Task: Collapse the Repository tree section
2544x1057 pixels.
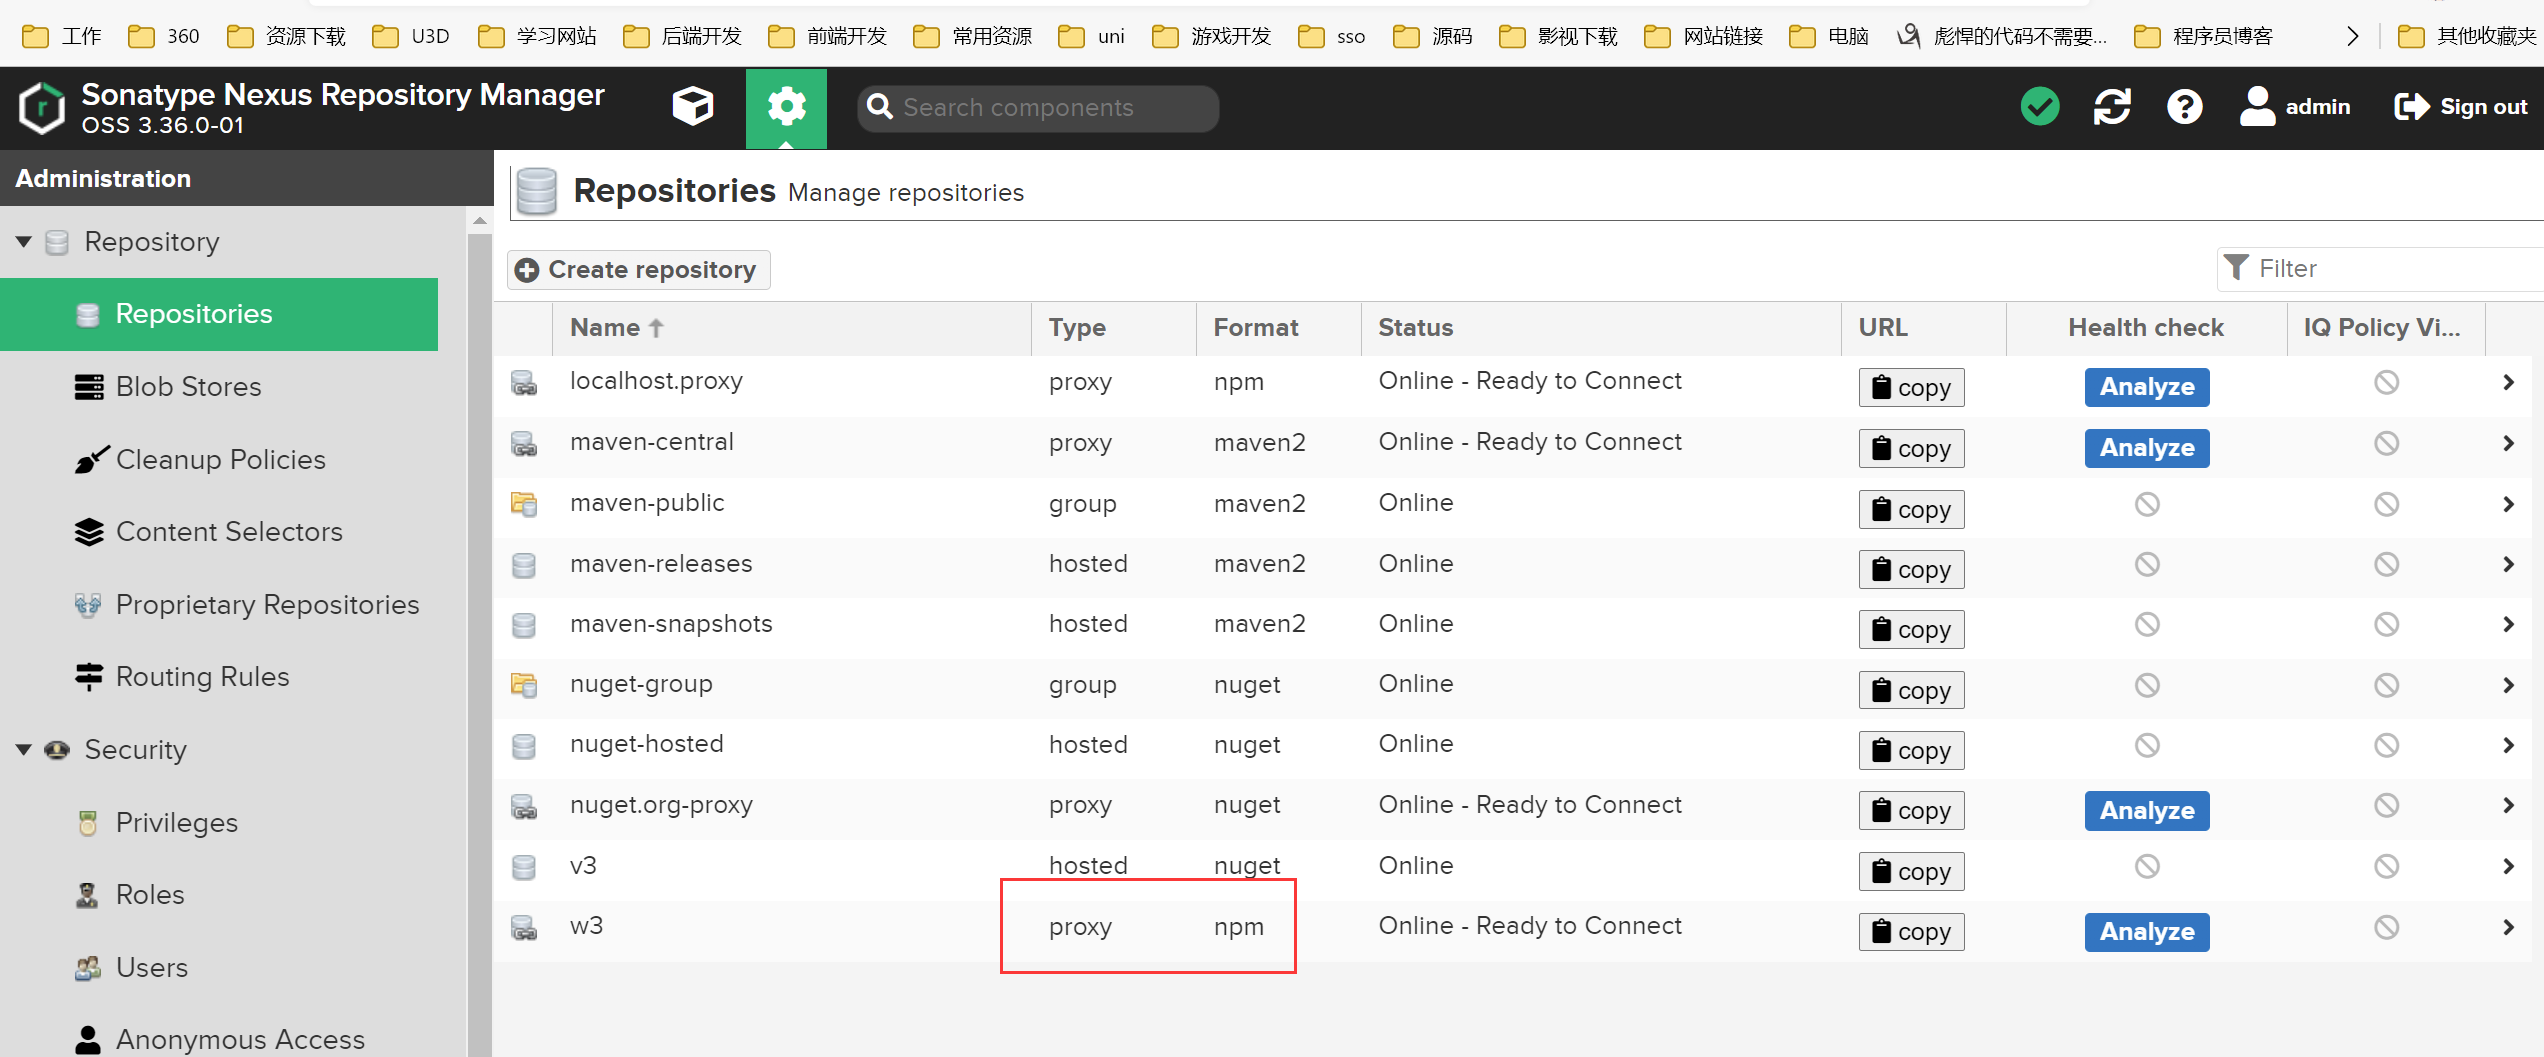Action: 24,242
